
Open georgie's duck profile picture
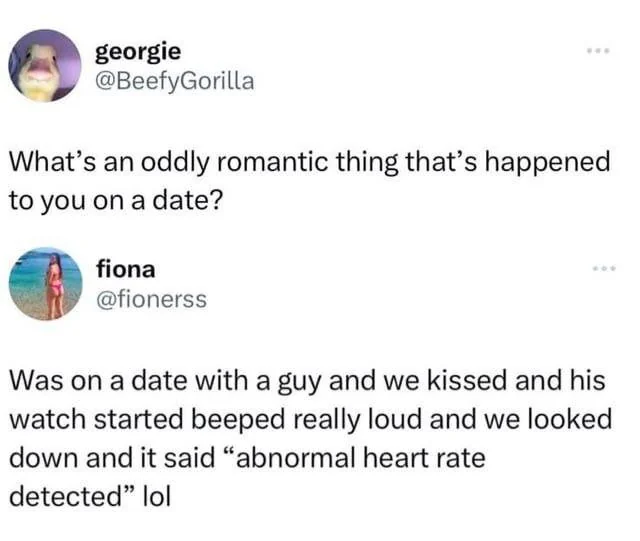click(x=45, y=65)
